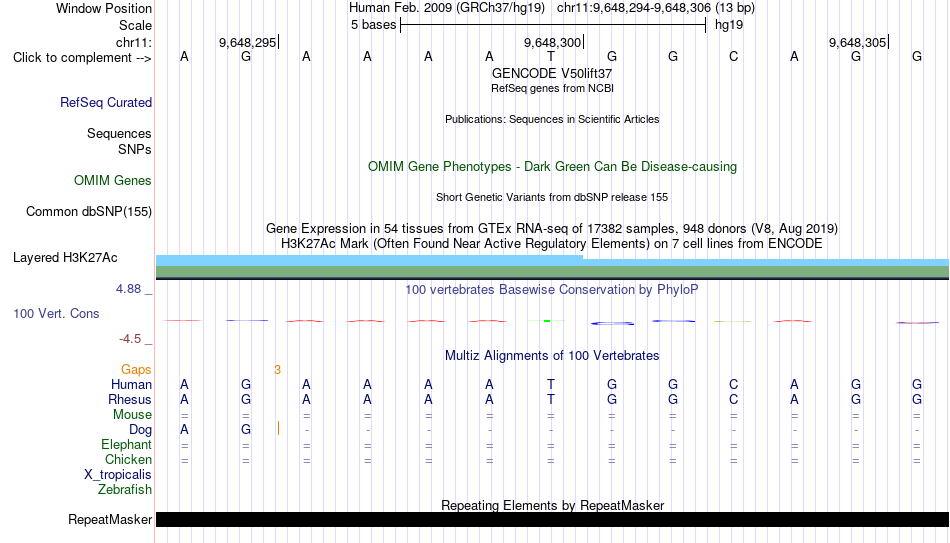Click the 'chr11:' ruler label
The height and width of the screenshot is (543, 950).
point(134,42)
